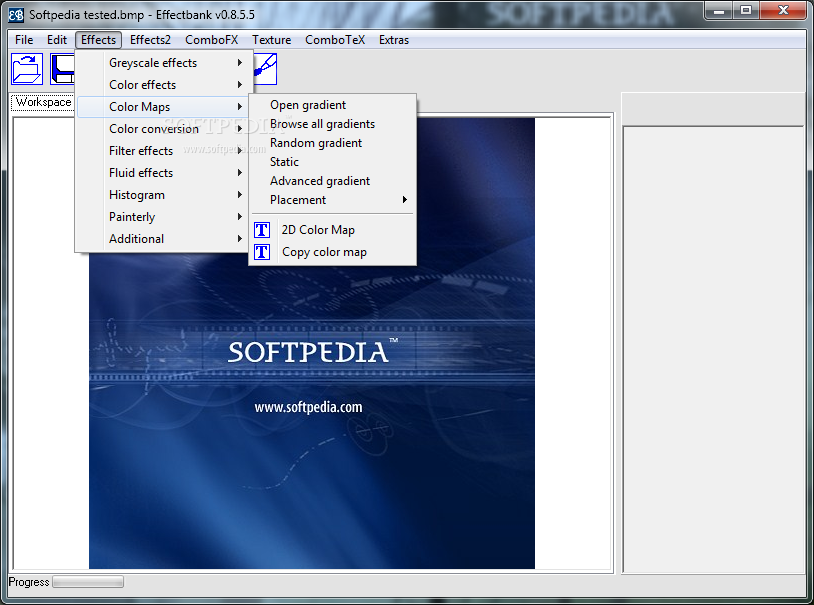Close the Effectbank window
Viewport: 814px width, 605px height.
pyautogui.click(x=784, y=10)
